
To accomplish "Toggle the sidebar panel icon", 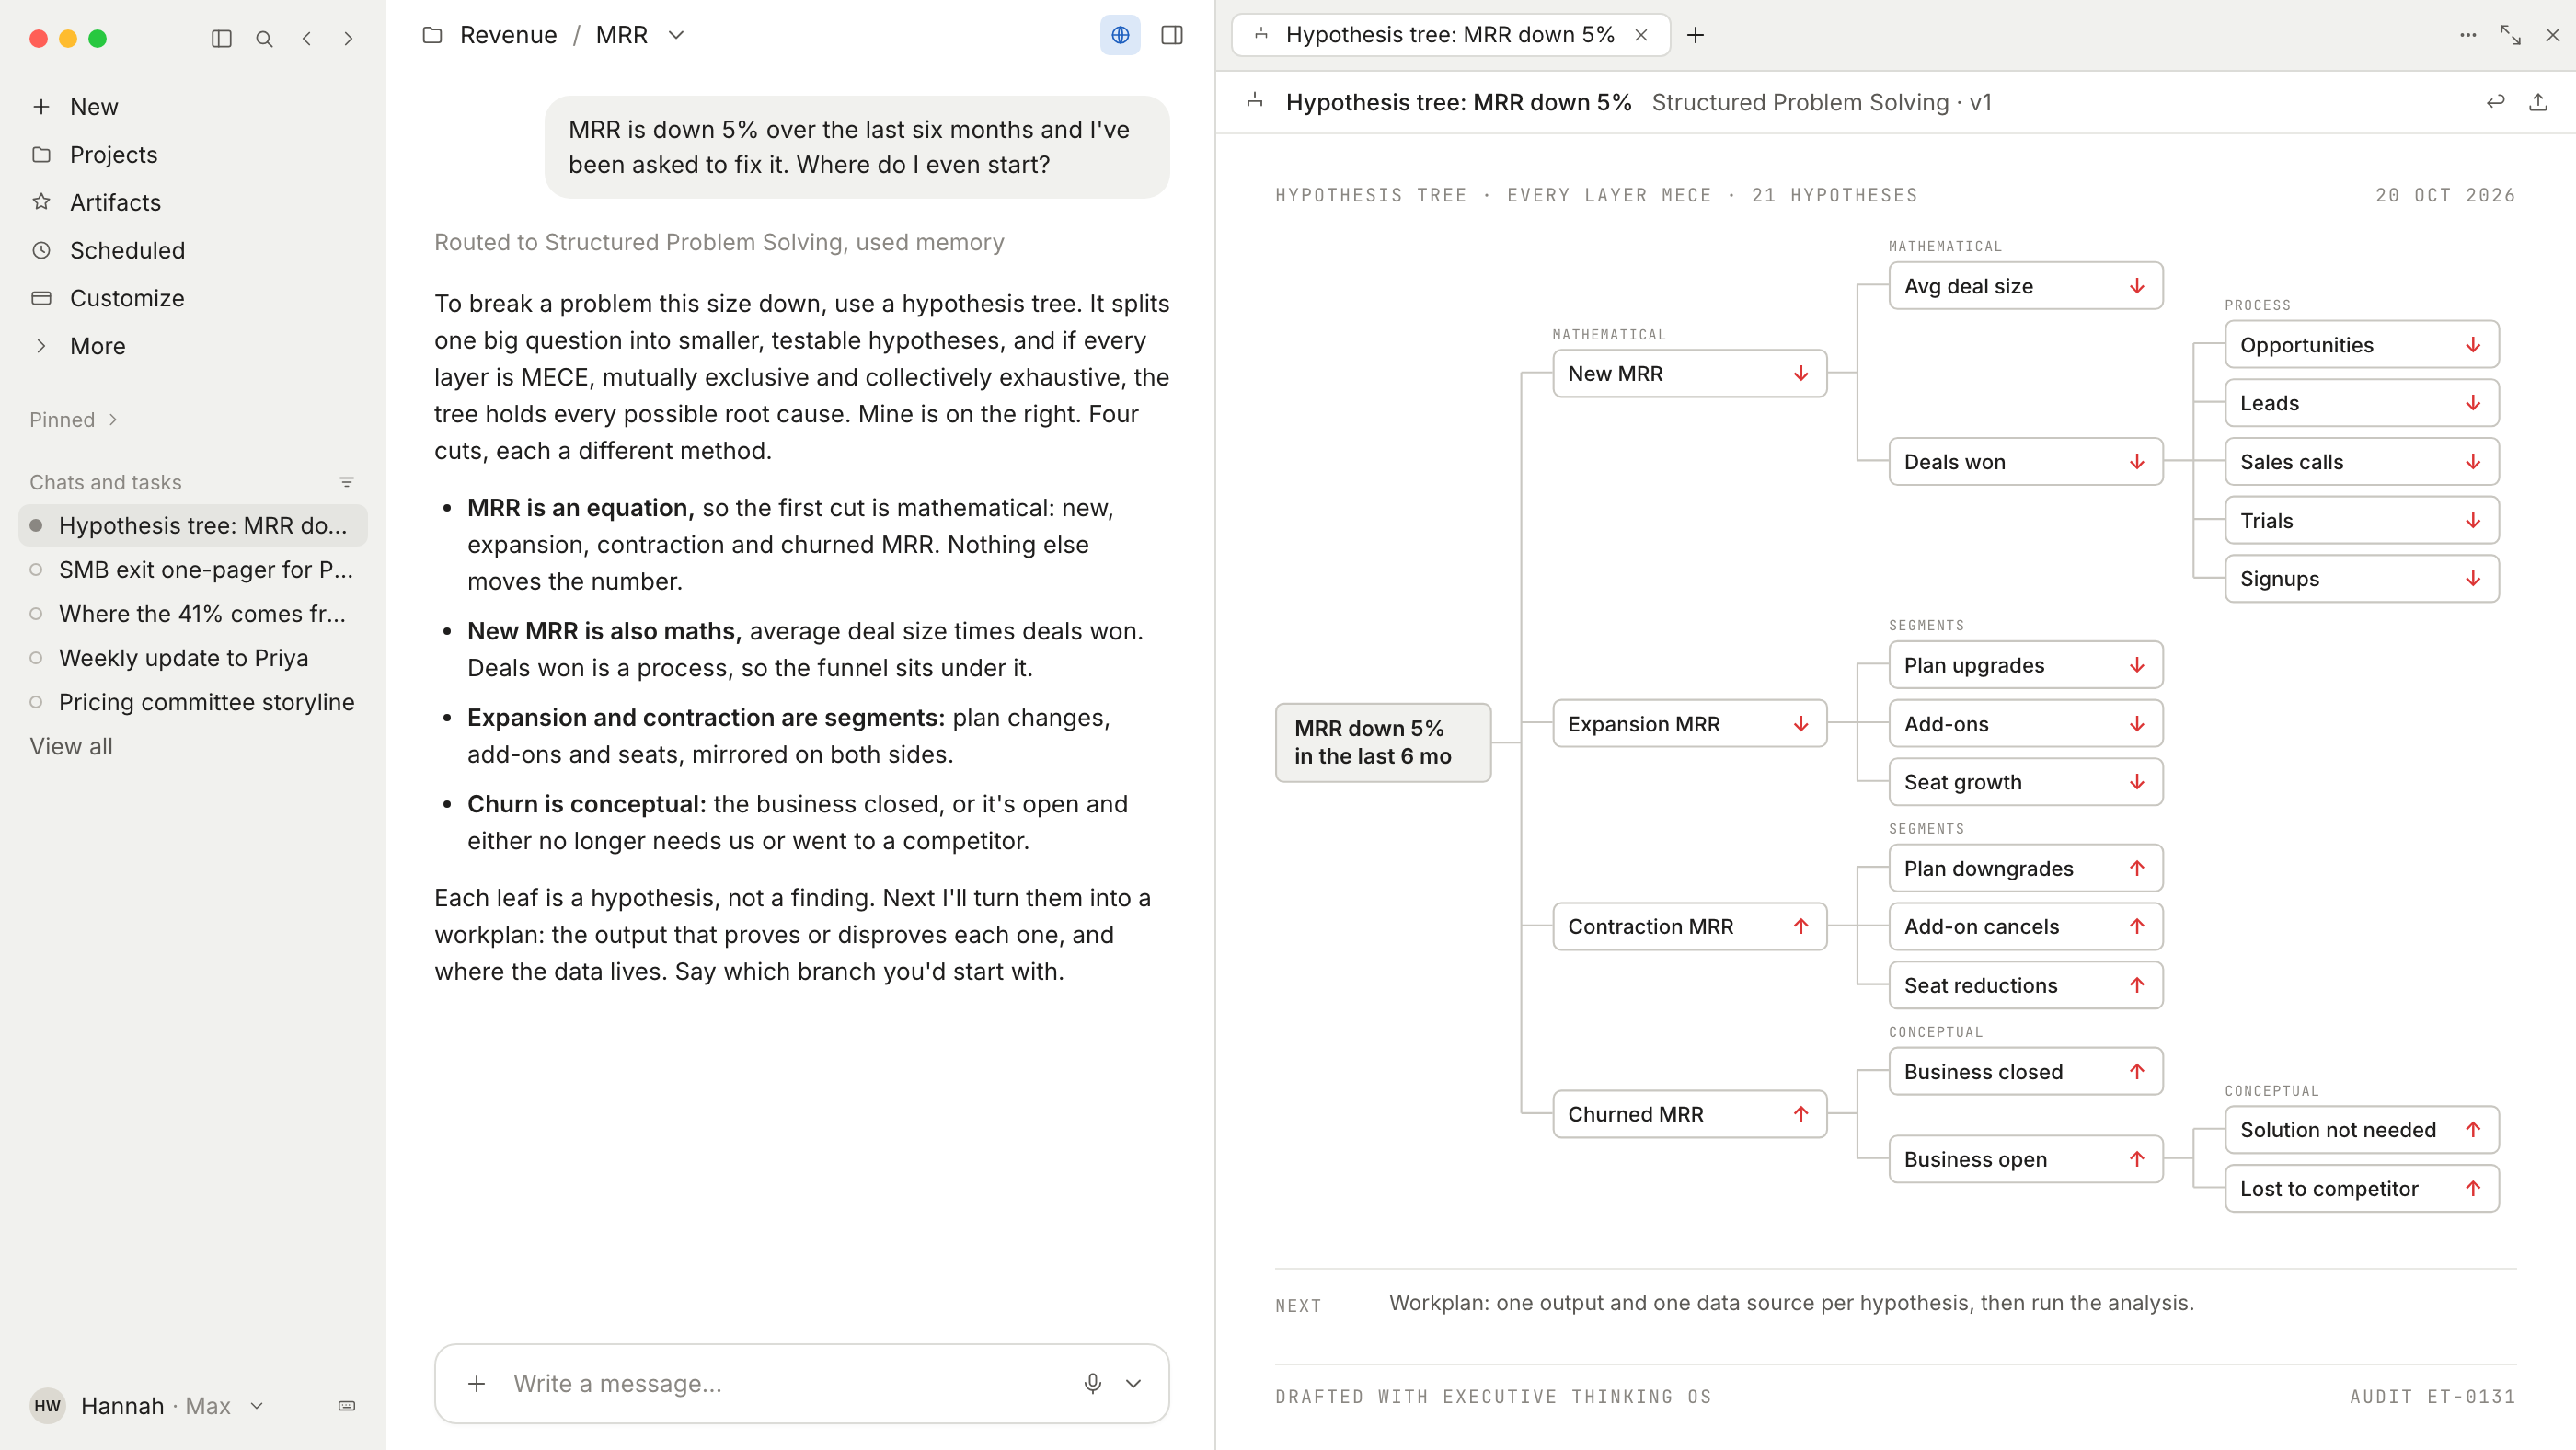I will pos(222,38).
